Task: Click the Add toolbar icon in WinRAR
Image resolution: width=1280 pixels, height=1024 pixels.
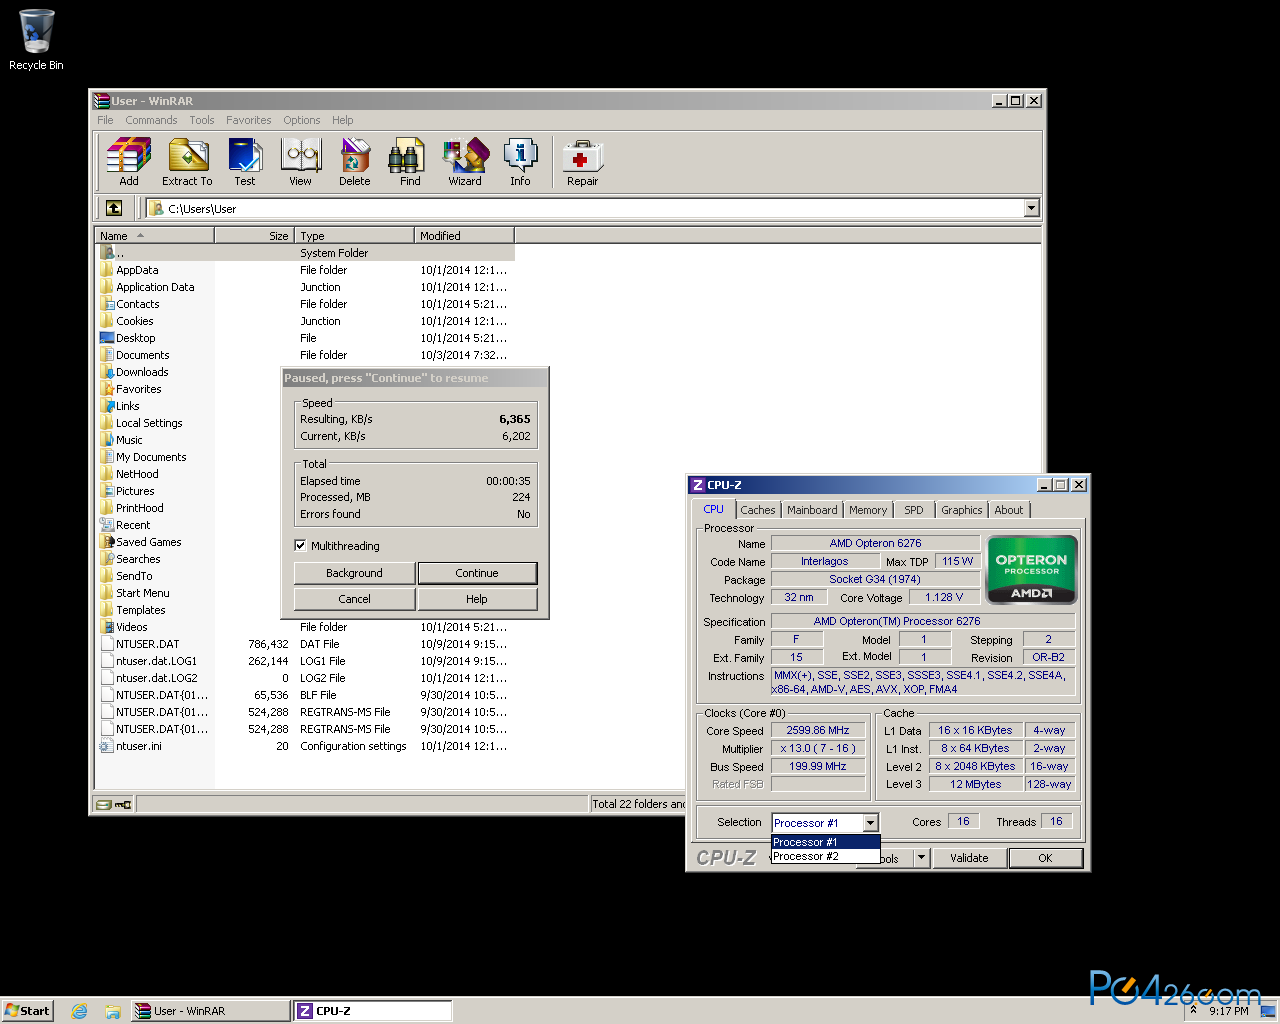Action: click(x=129, y=162)
